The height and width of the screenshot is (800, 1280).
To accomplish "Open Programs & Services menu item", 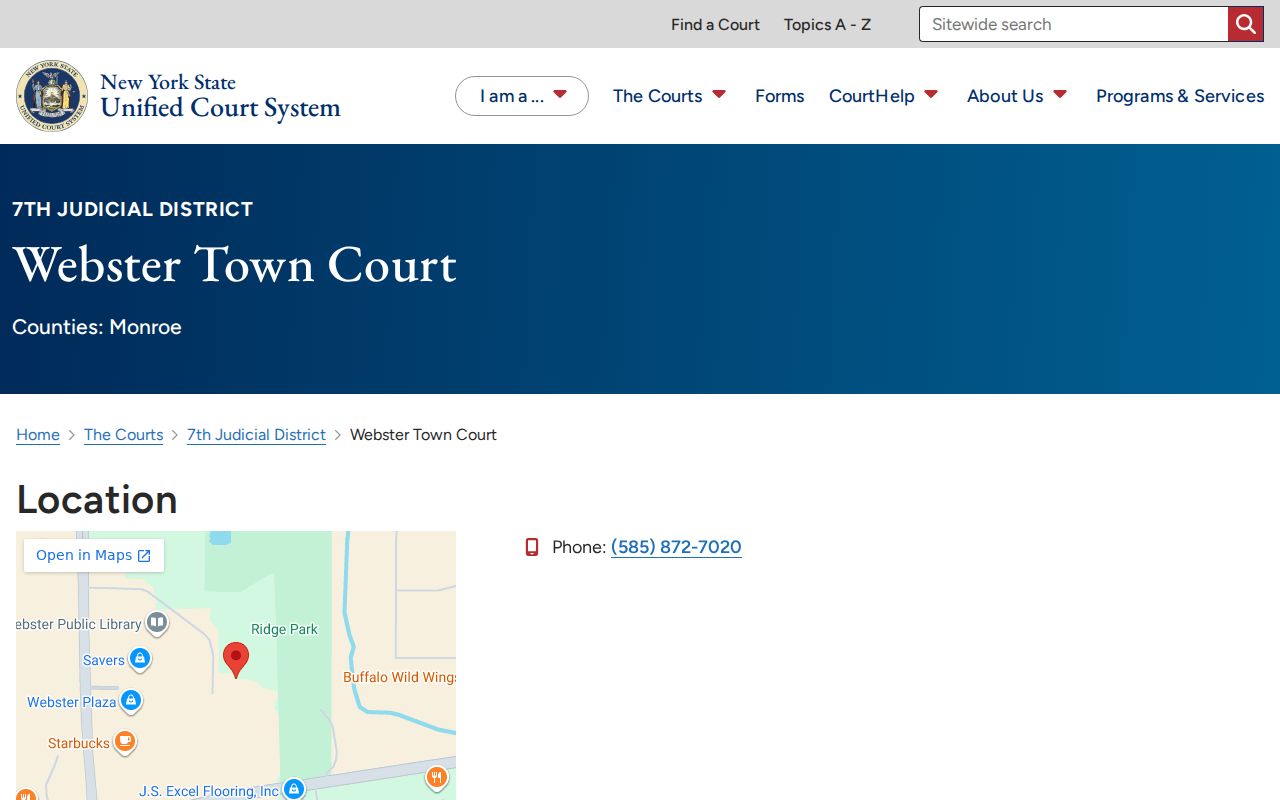I will (1180, 96).
